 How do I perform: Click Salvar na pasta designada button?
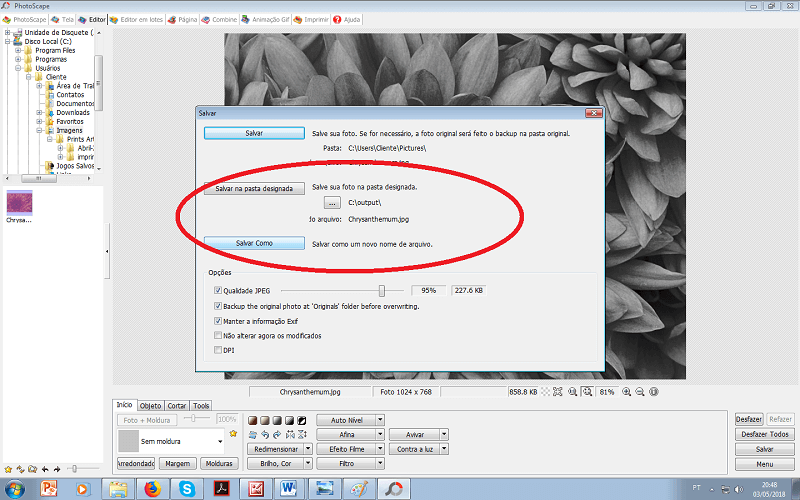coord(254,188)
